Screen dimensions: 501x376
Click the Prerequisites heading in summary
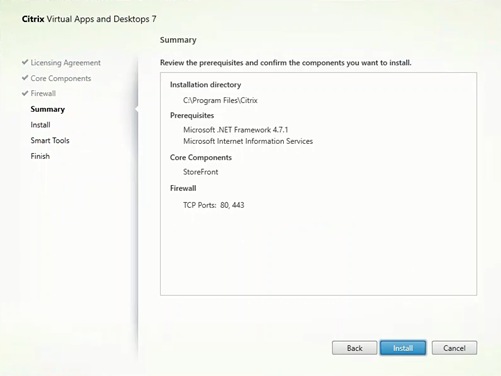point(192,115)
